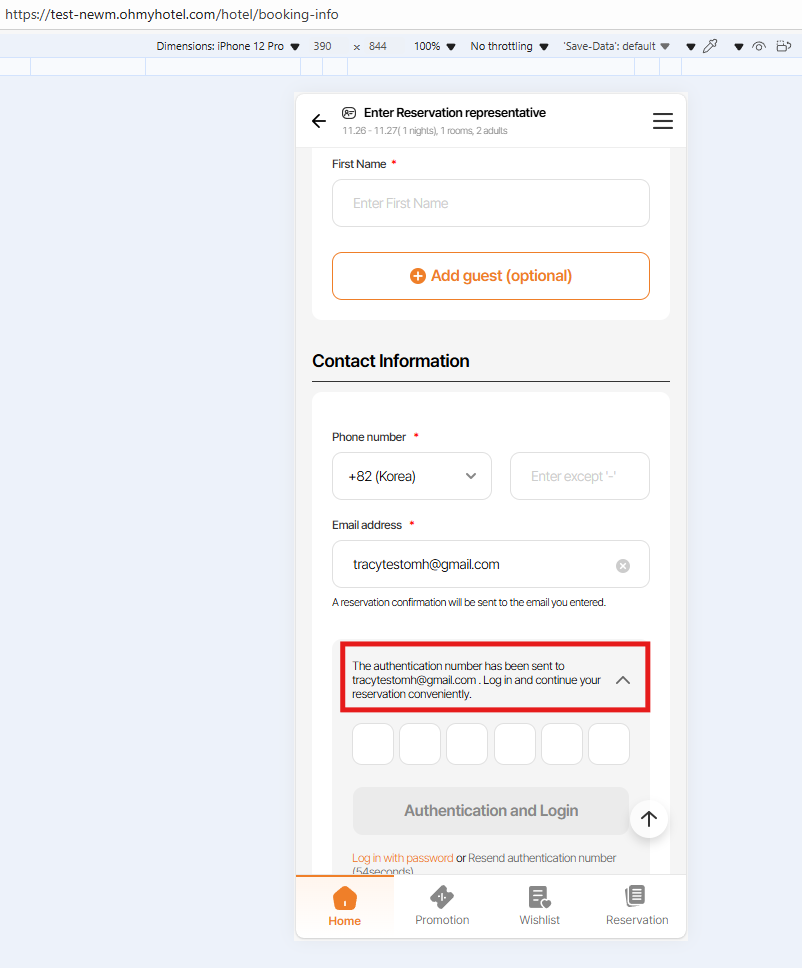Click the rotate device icon in toolbar
The image size is (802, 968).
point(784,46)
